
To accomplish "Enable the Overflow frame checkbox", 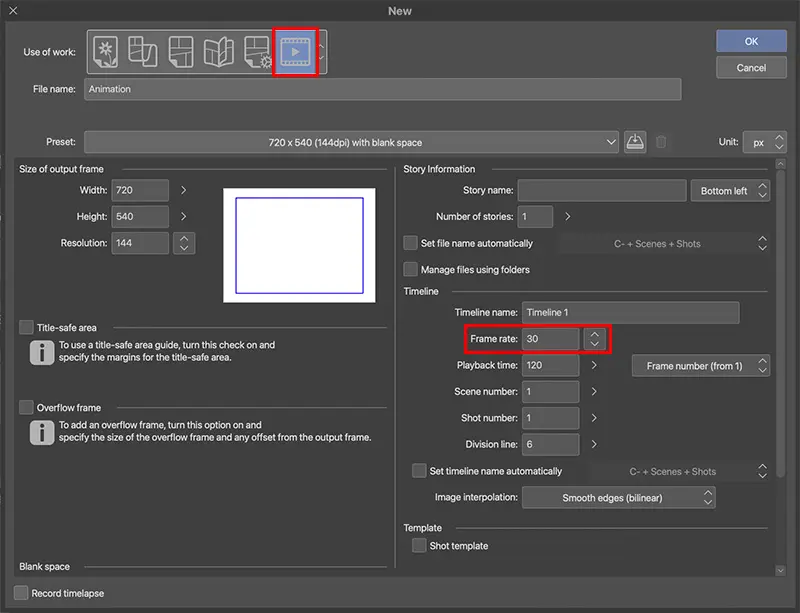I will point(26,407).
